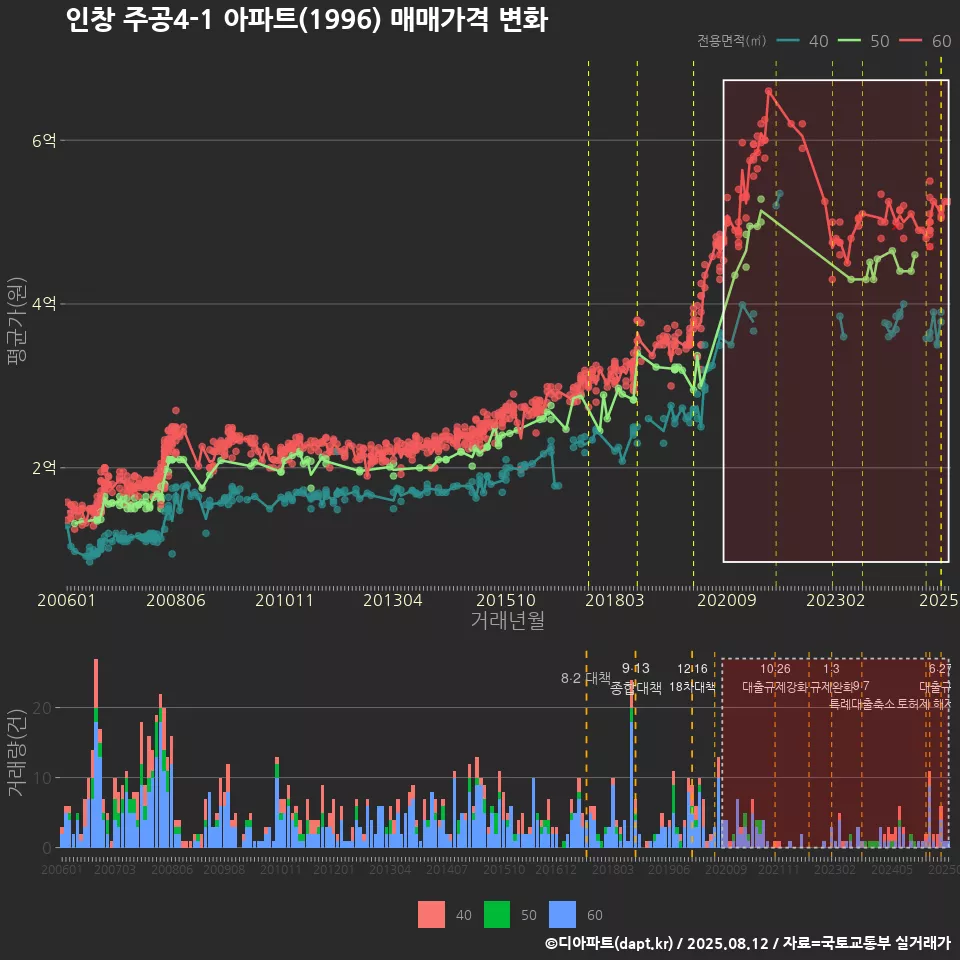Click the 거래량(건) volume axis title
960x960 pixels.
(x=16, y=752)
